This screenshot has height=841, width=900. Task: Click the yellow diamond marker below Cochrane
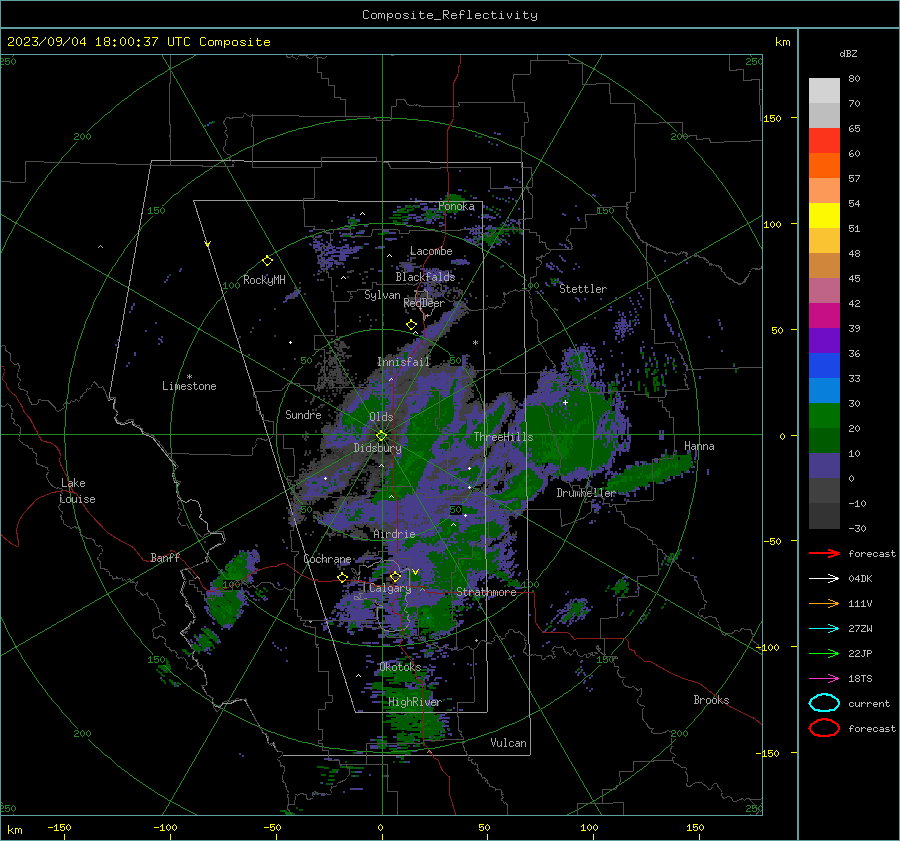(342, 577)
